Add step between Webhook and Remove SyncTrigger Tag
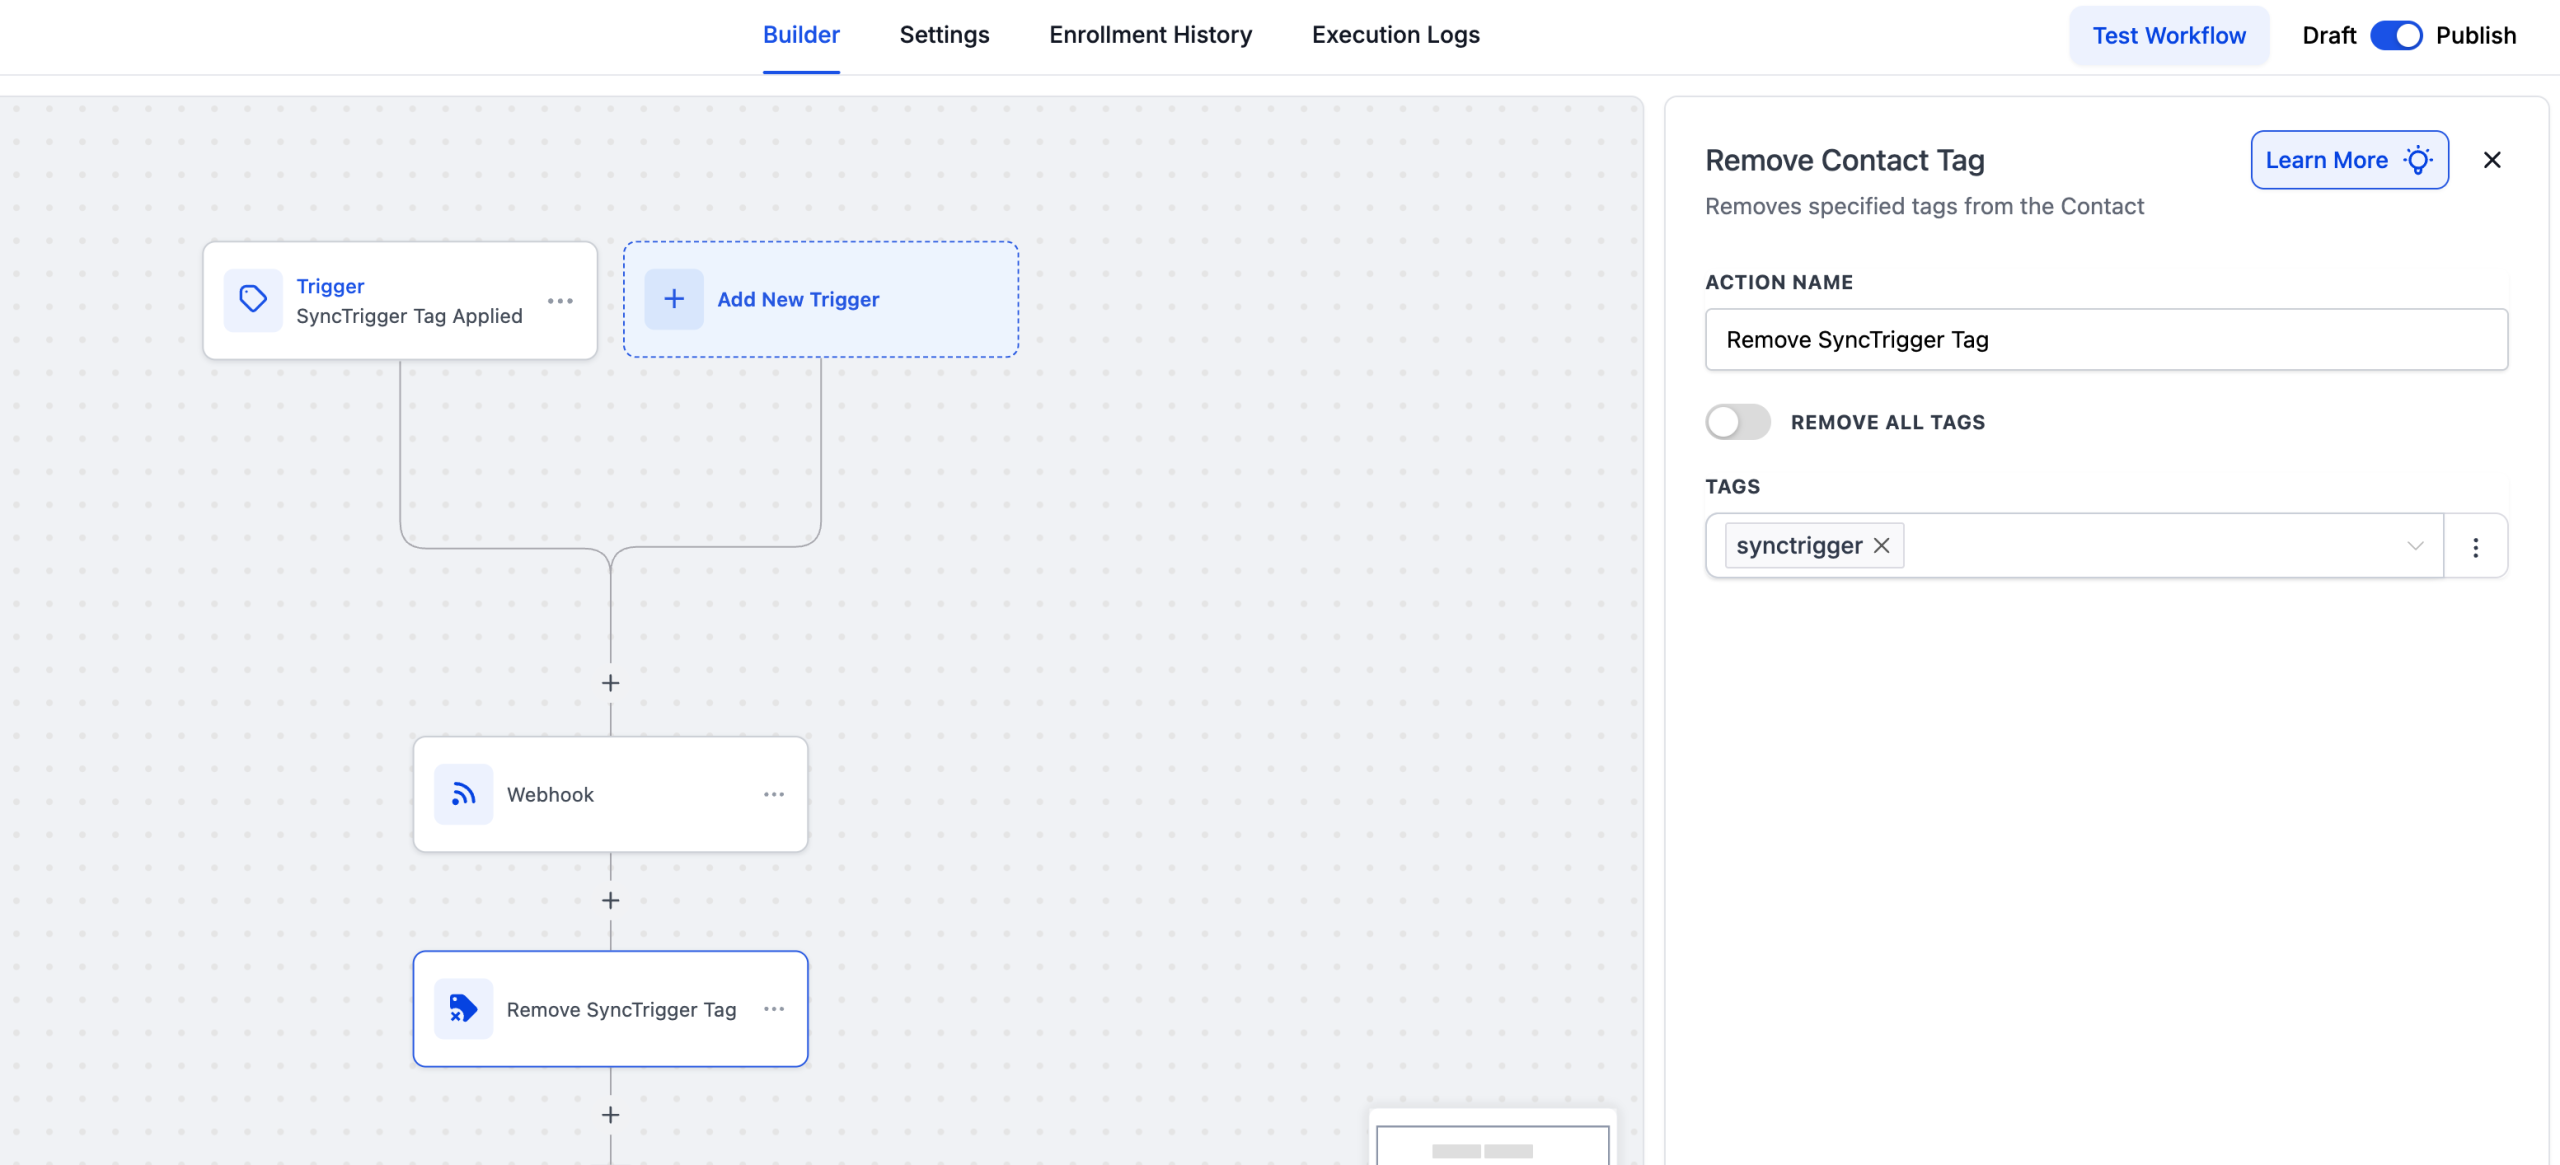Image resolution: width=2560 pixels, height=1165 pixels. click(x=610, y=900)
